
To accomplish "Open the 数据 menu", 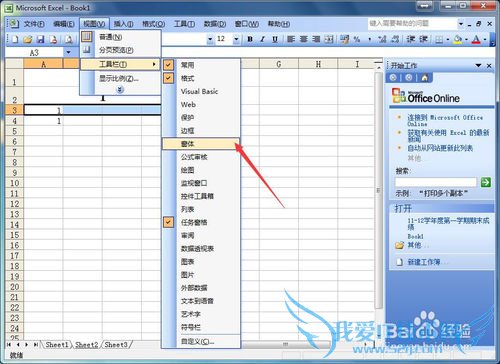I will [215, 24].
